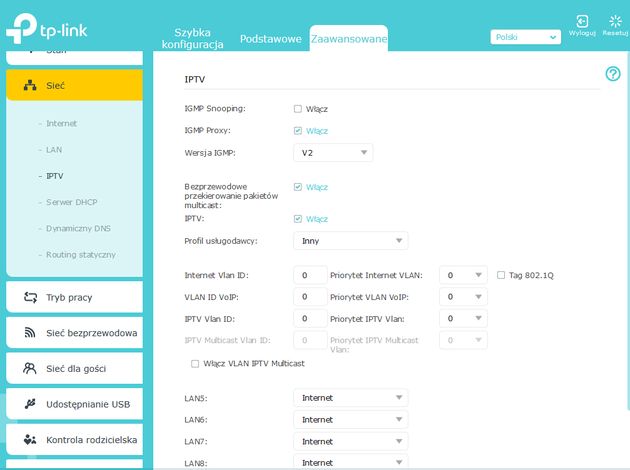Open the Tryb pracy menu
The image size is (630, 470).
point(74,297)
